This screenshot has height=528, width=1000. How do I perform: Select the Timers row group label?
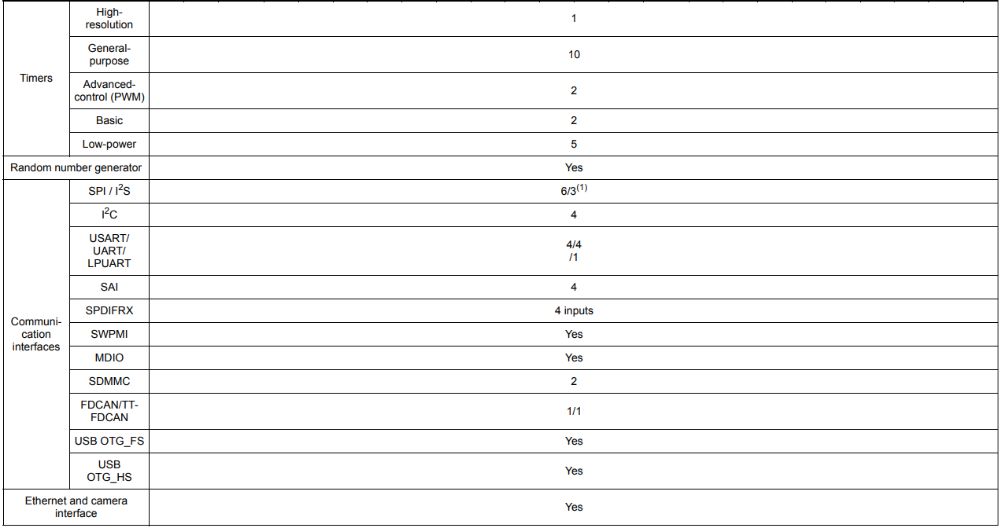[36, 79]
